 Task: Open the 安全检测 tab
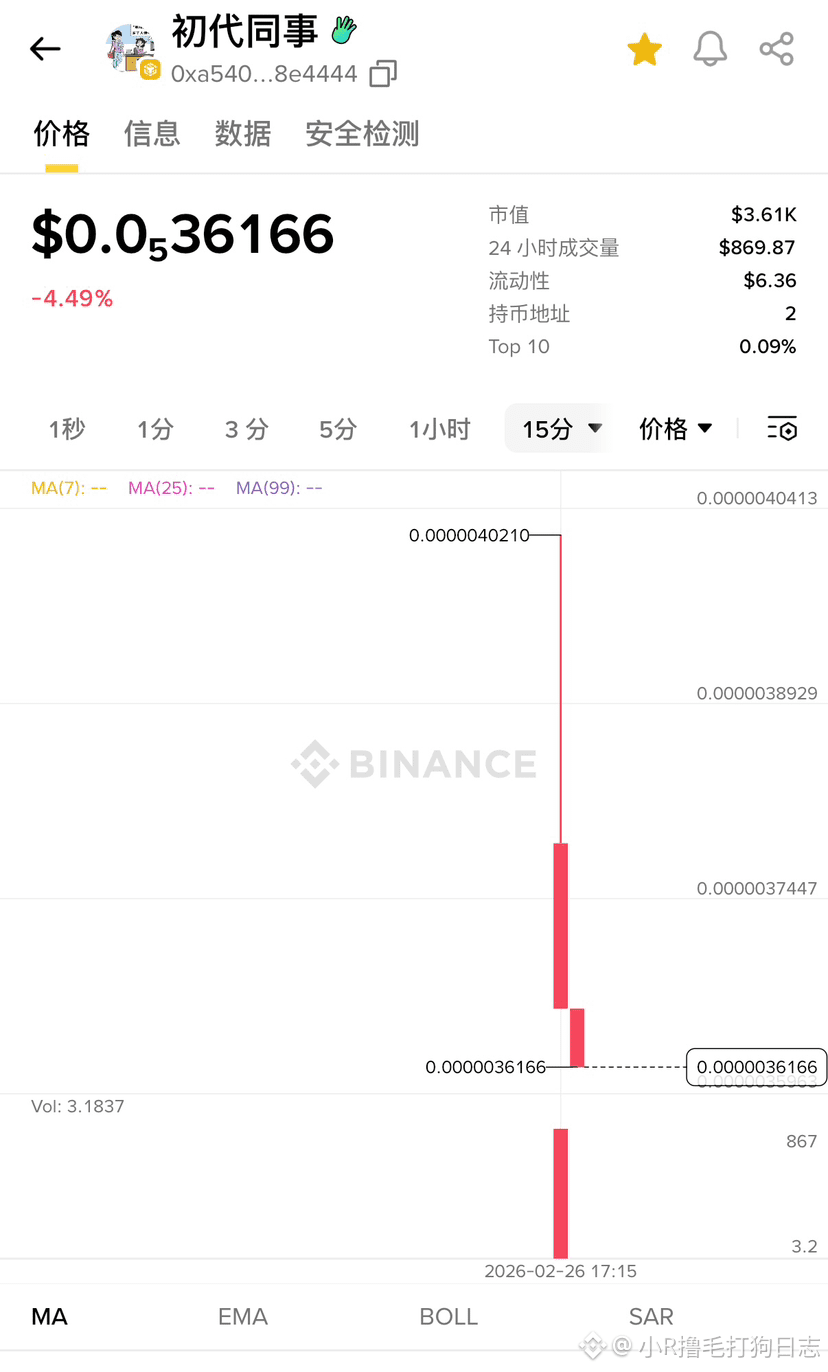(x=362, y=133)
